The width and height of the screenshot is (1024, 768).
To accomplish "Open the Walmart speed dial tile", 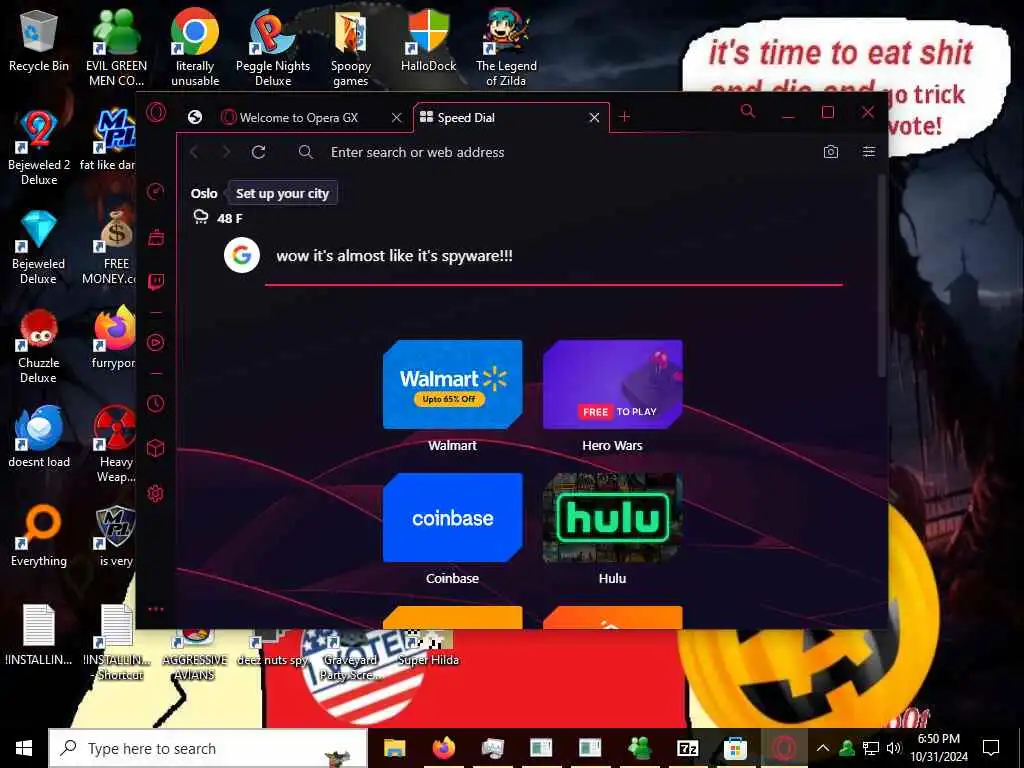I will [453, 384].
